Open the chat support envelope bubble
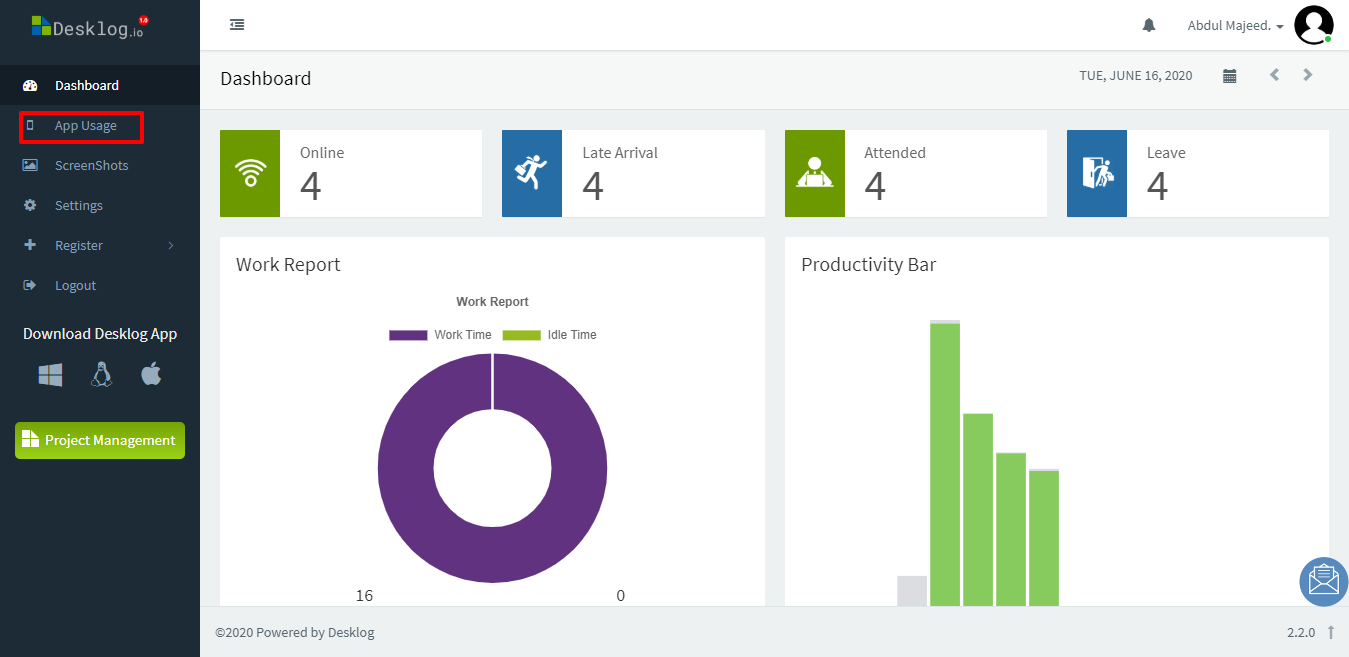 (x=1322, y=581)
